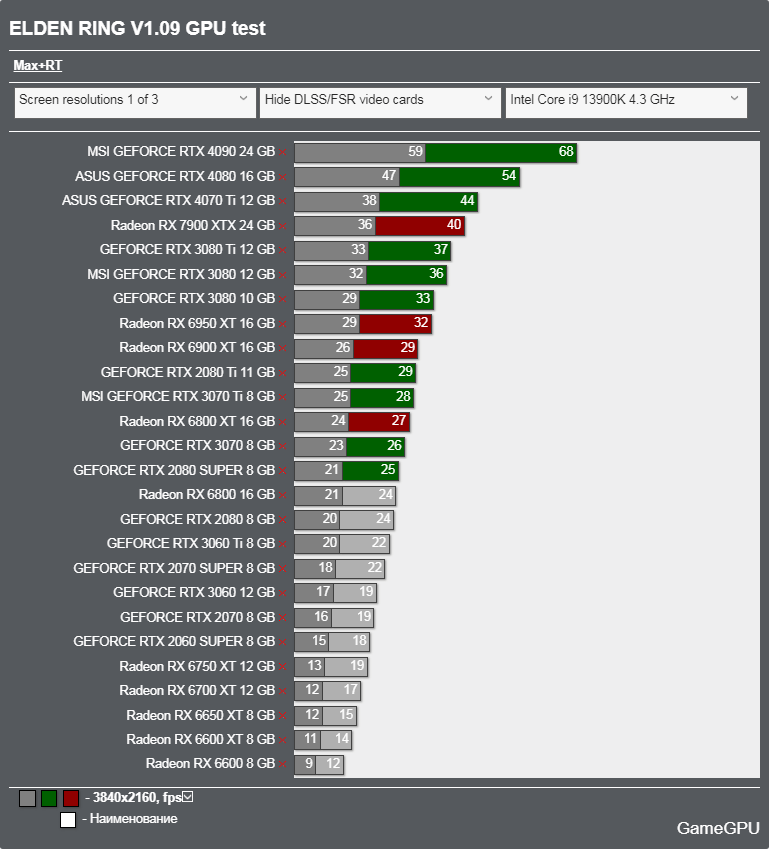Click the MSI GEFORCE RTX 4090 24 GB label
The width and height of the screenshot is (769, 849).
click(181, 152)
